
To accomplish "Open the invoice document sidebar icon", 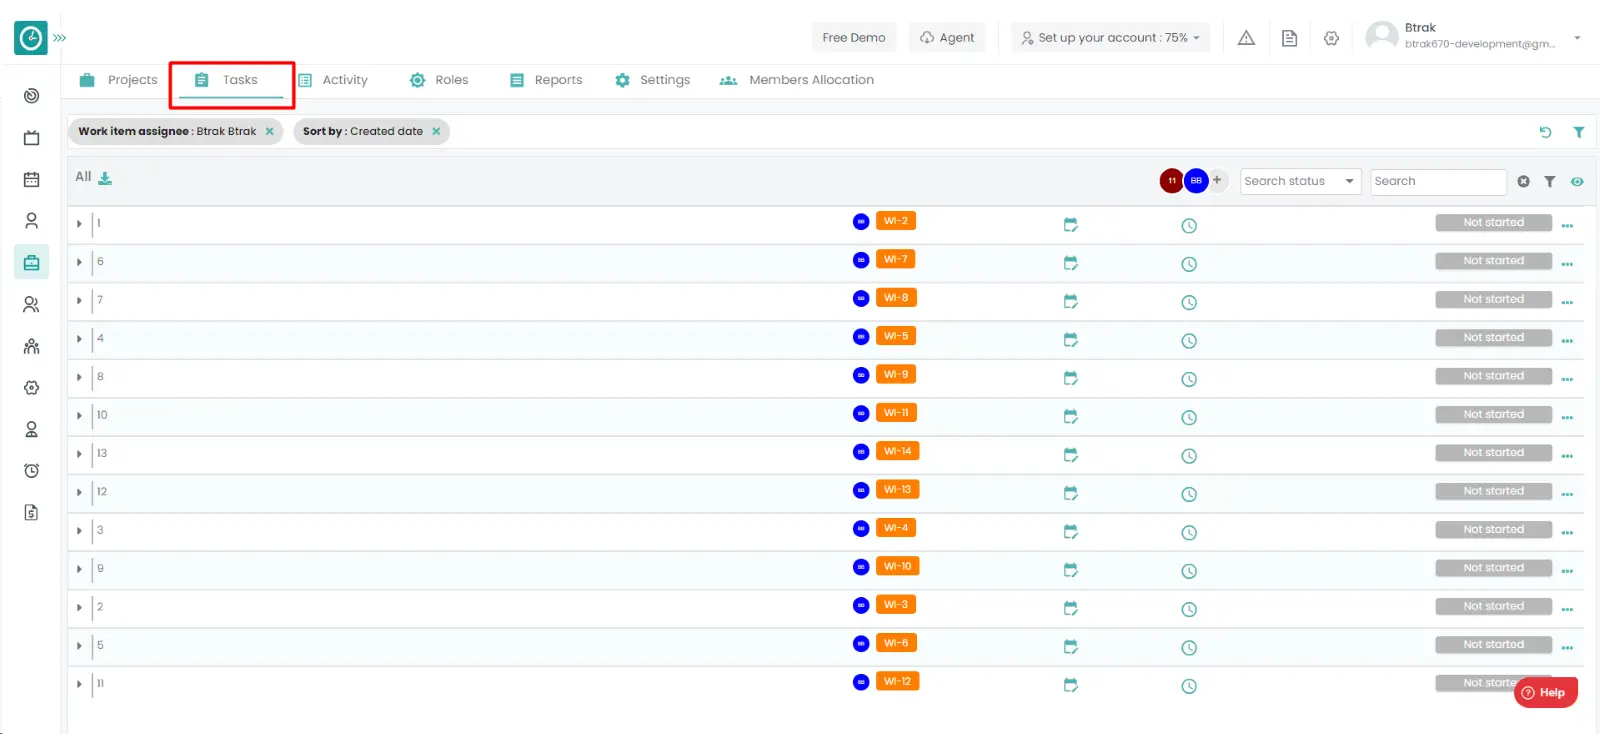I will point(31,512).
